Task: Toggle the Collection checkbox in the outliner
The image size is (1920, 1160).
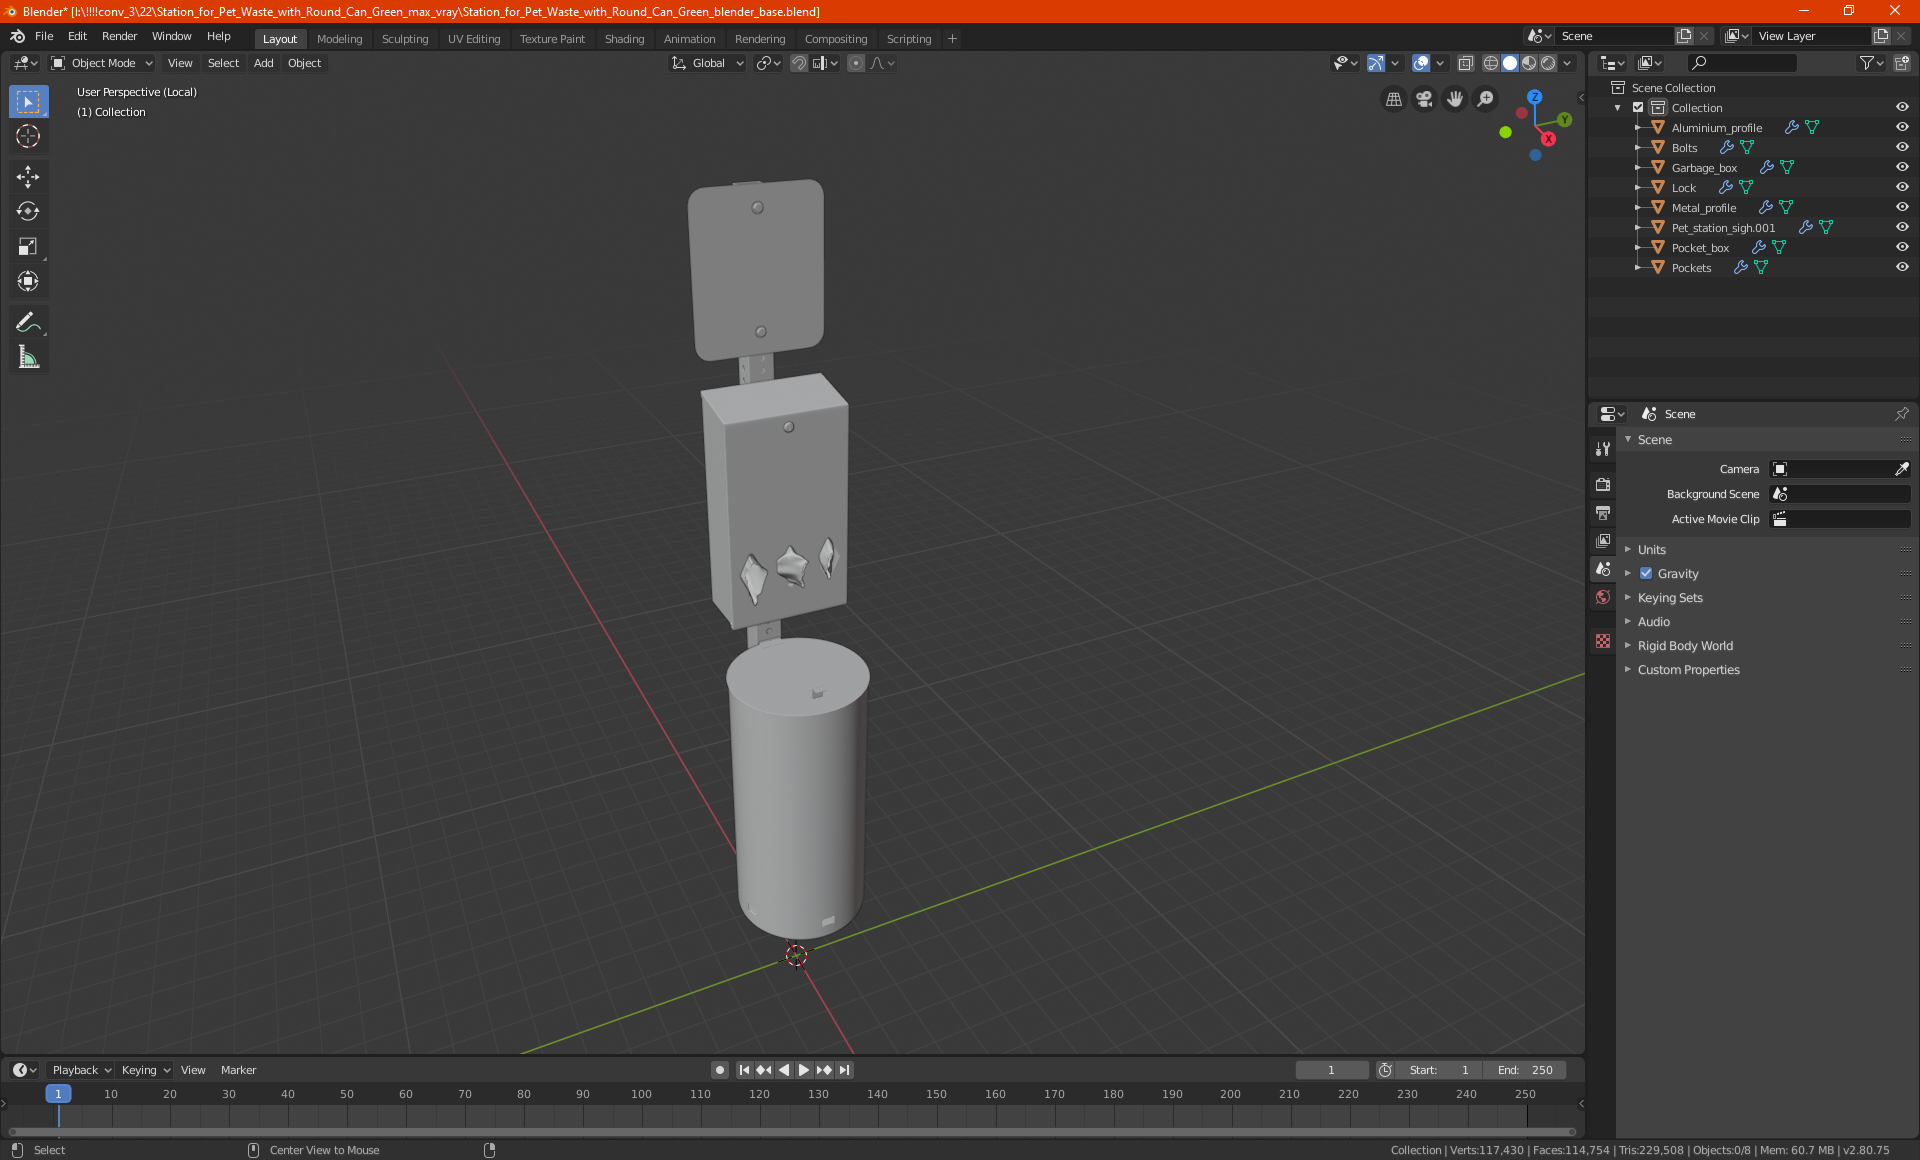Action: (1638, 107)
